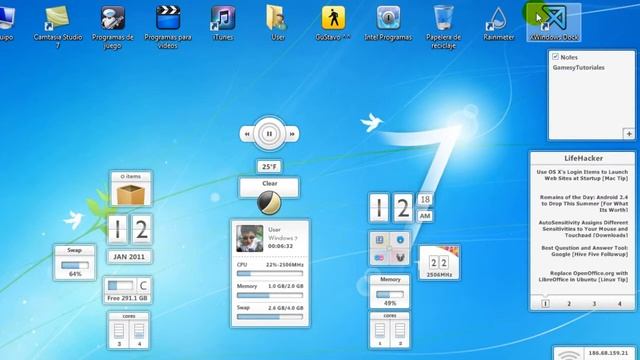The image size is (640, 360).
Task: Click the Swap 2.6 GB/4.0 GB bar
Action: click(270, 316)
